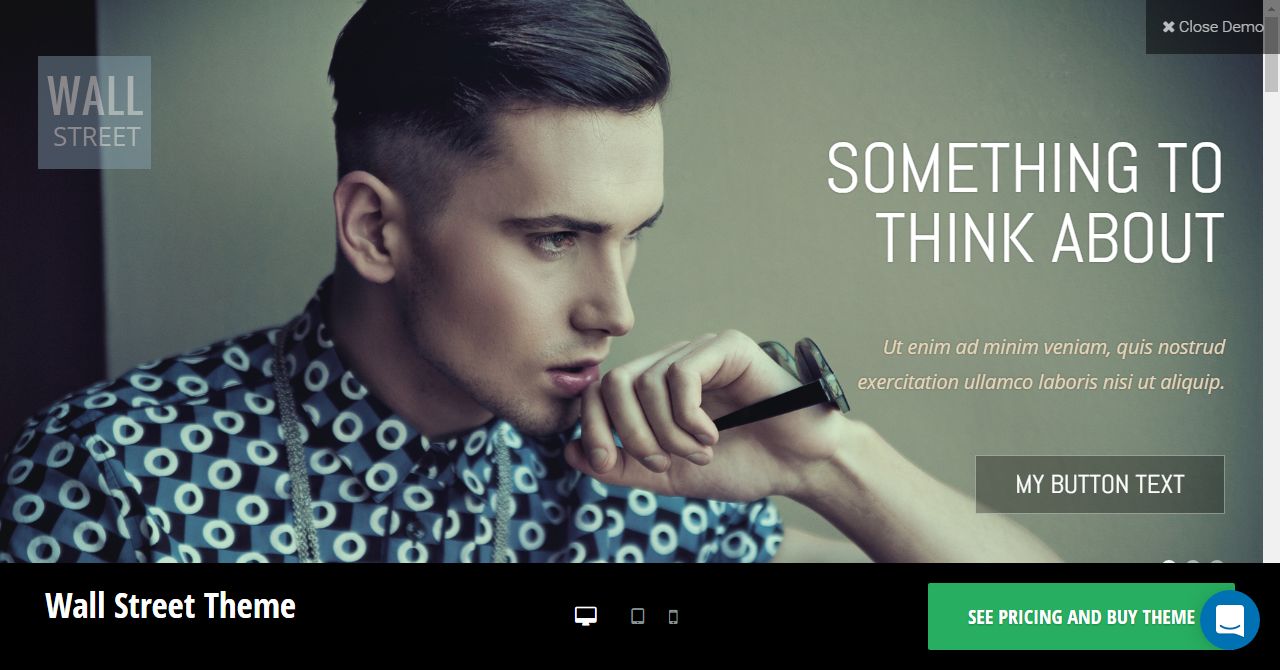Switch to tablet preview mode
The image size is (1280, 670).
(x=637, y=616)
